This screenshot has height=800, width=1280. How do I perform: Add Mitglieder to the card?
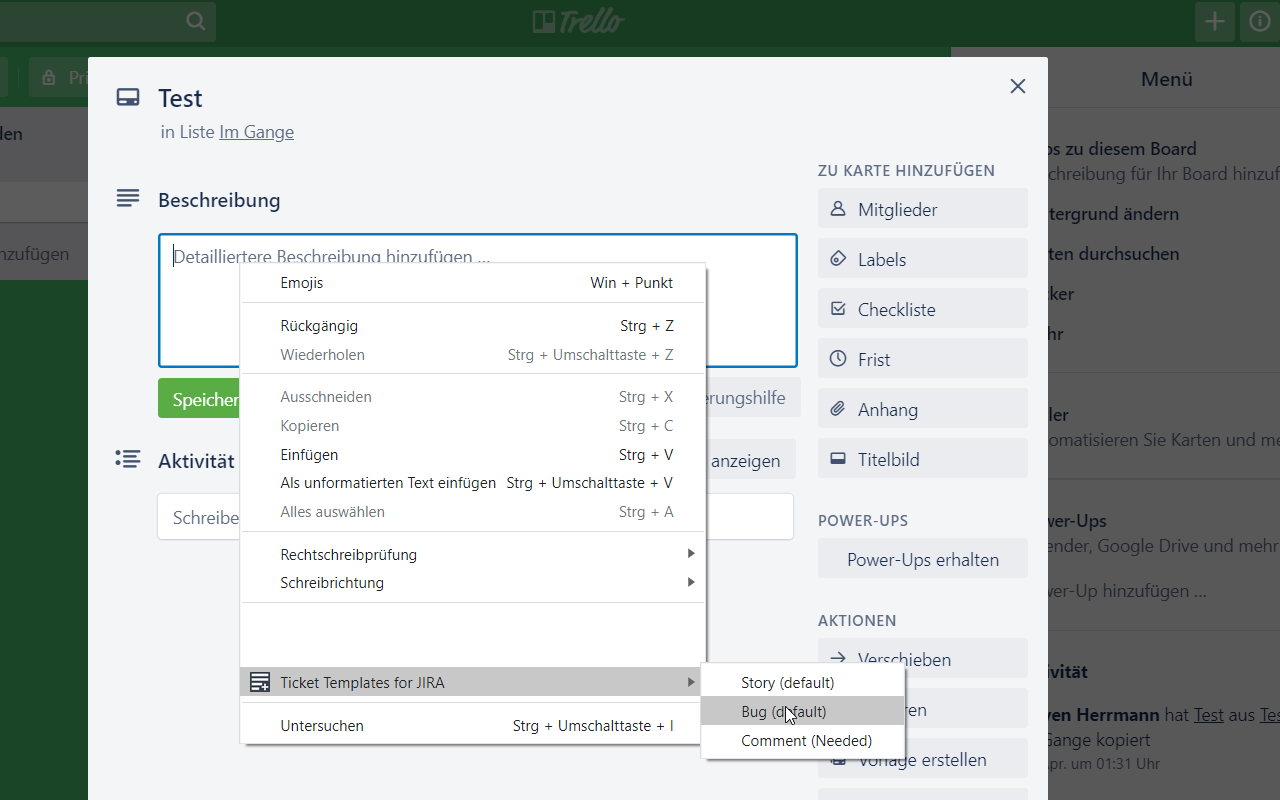click(x=922, y=209)
